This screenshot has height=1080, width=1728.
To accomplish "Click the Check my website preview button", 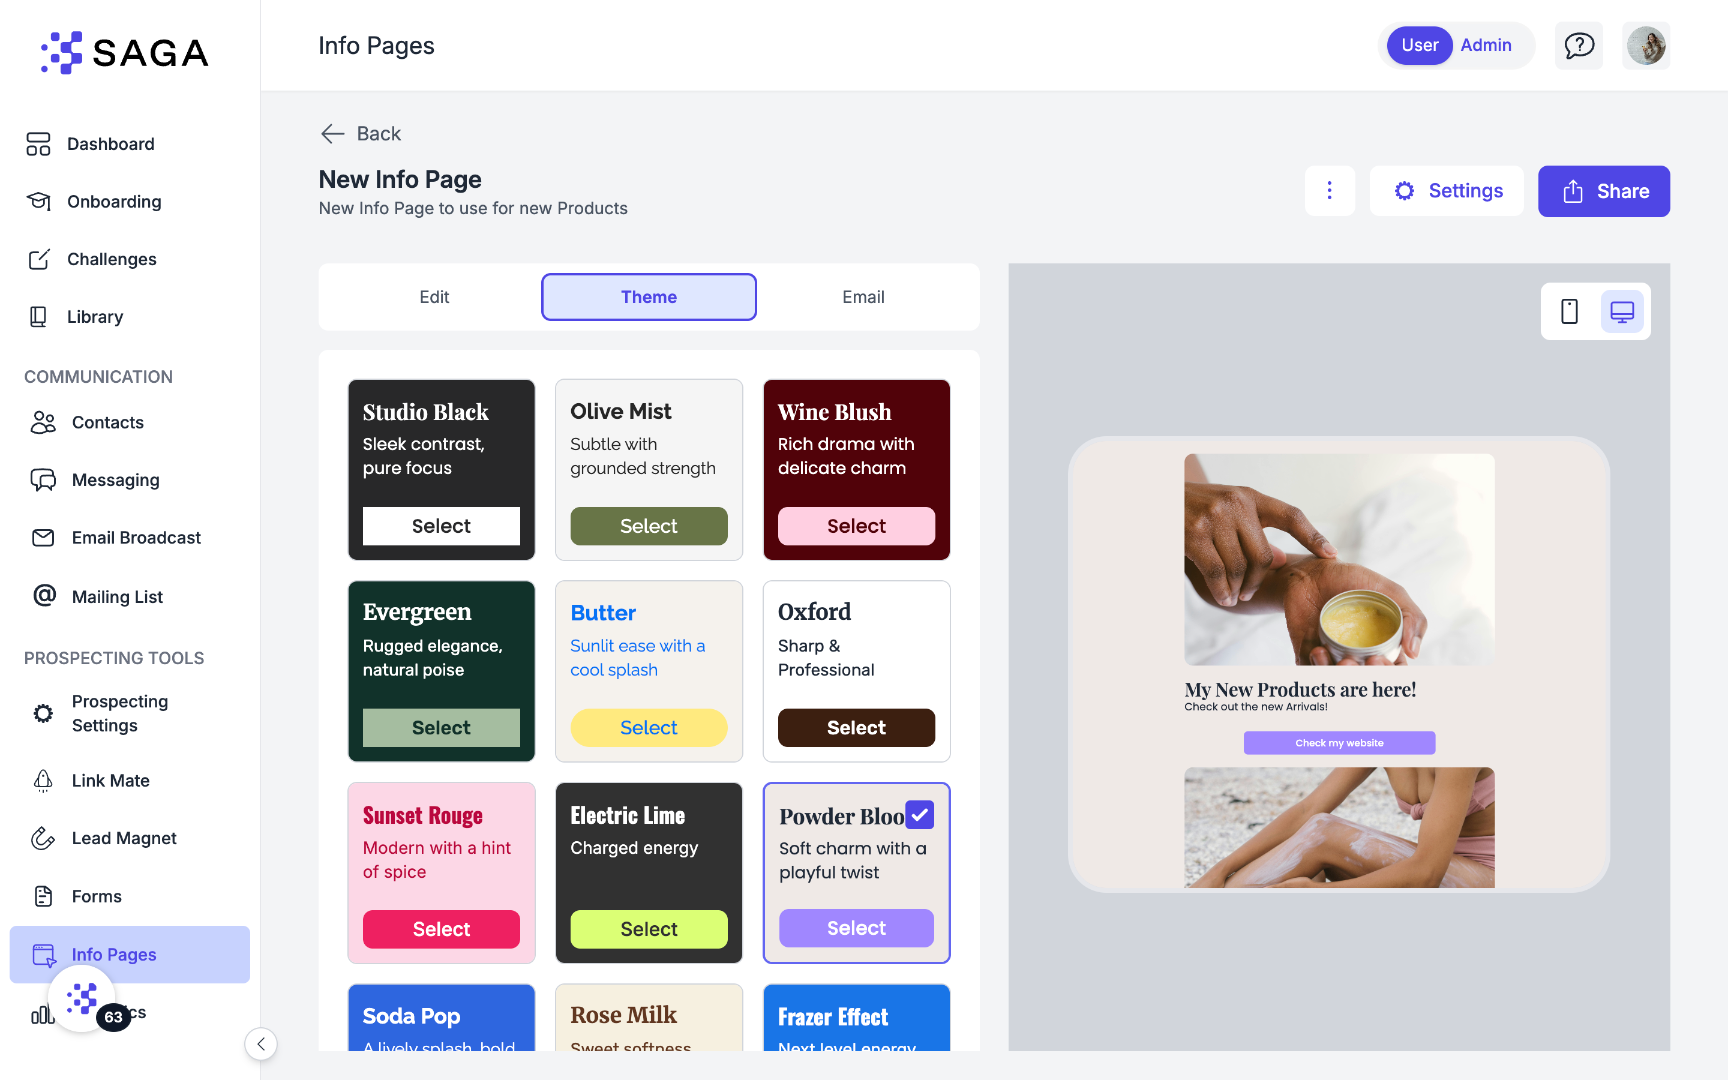I will tap(1339, 742).
